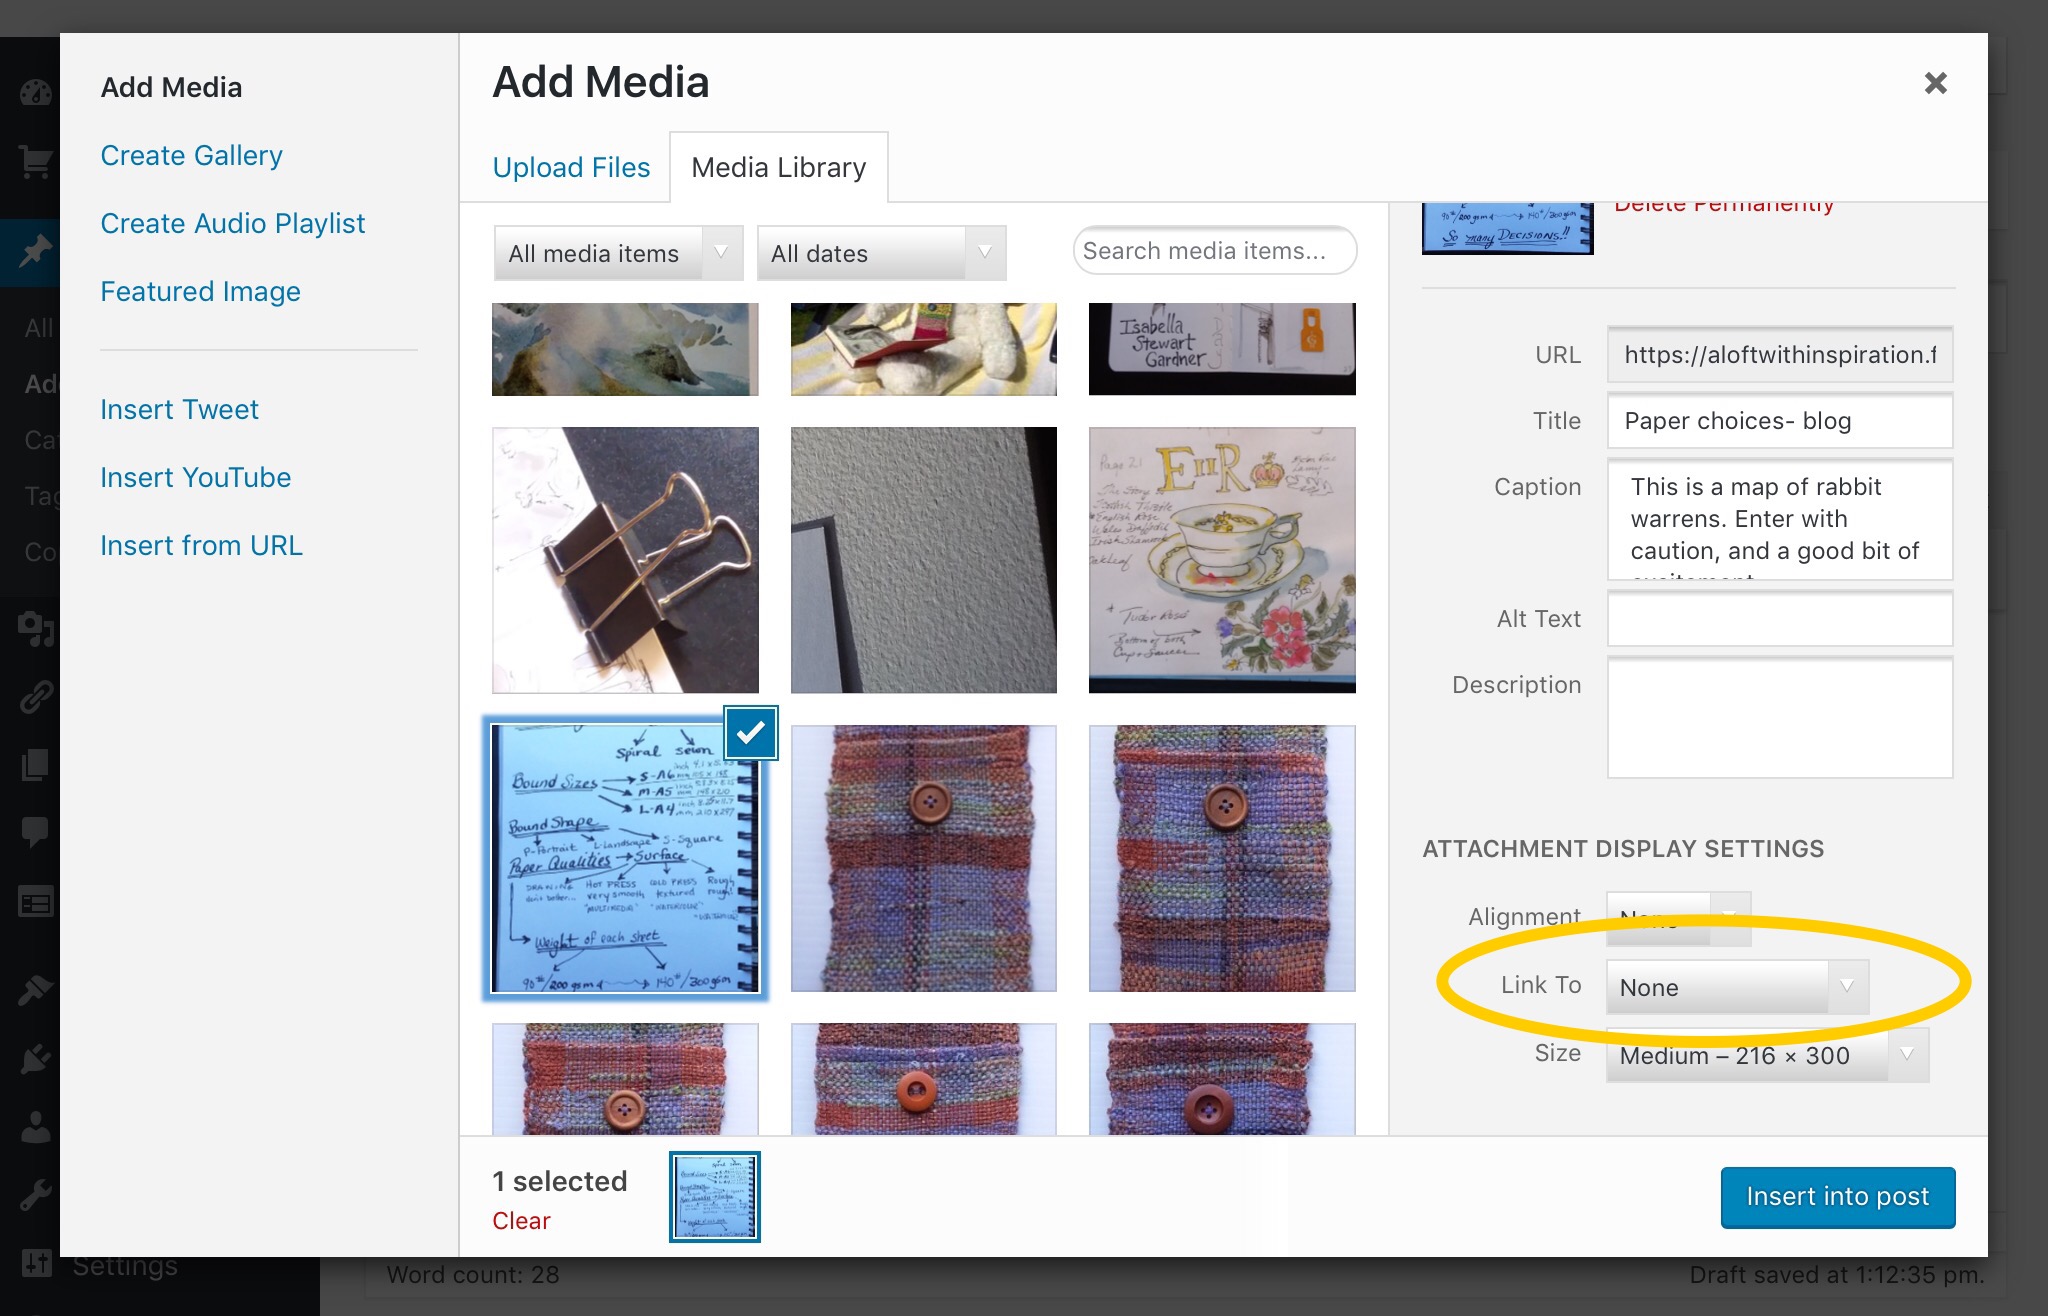2048x1316 pixels.
Task: Click the Plugins plug icon
Action: (34, 1058)
